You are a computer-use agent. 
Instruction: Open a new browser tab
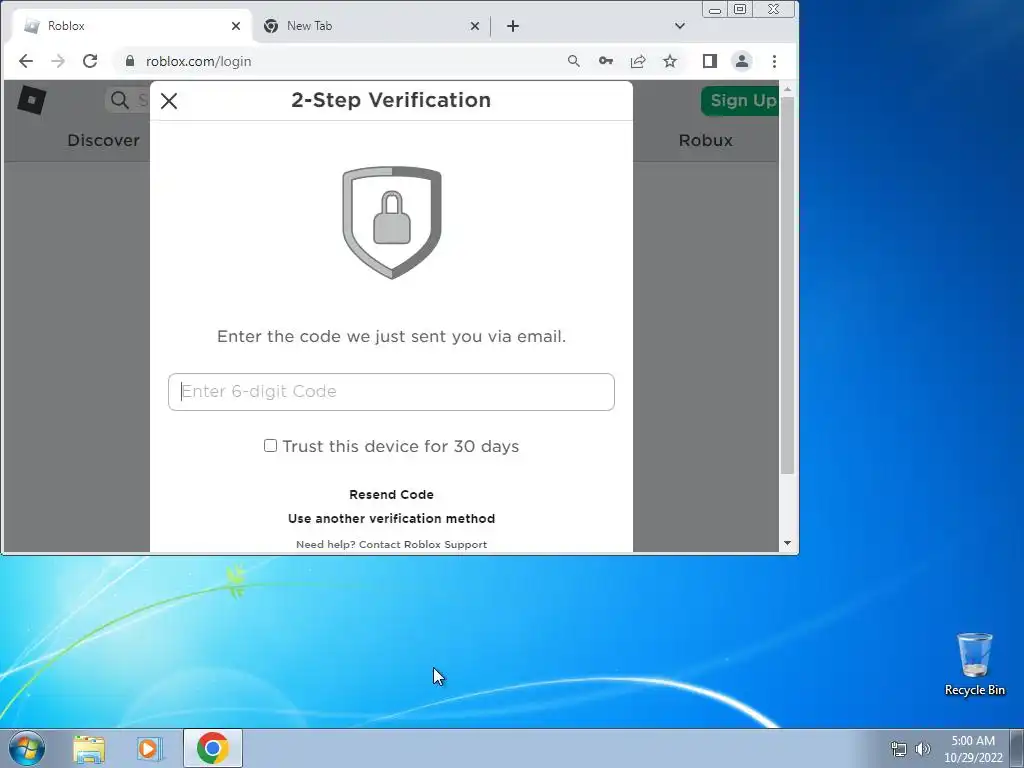(513, 26)
